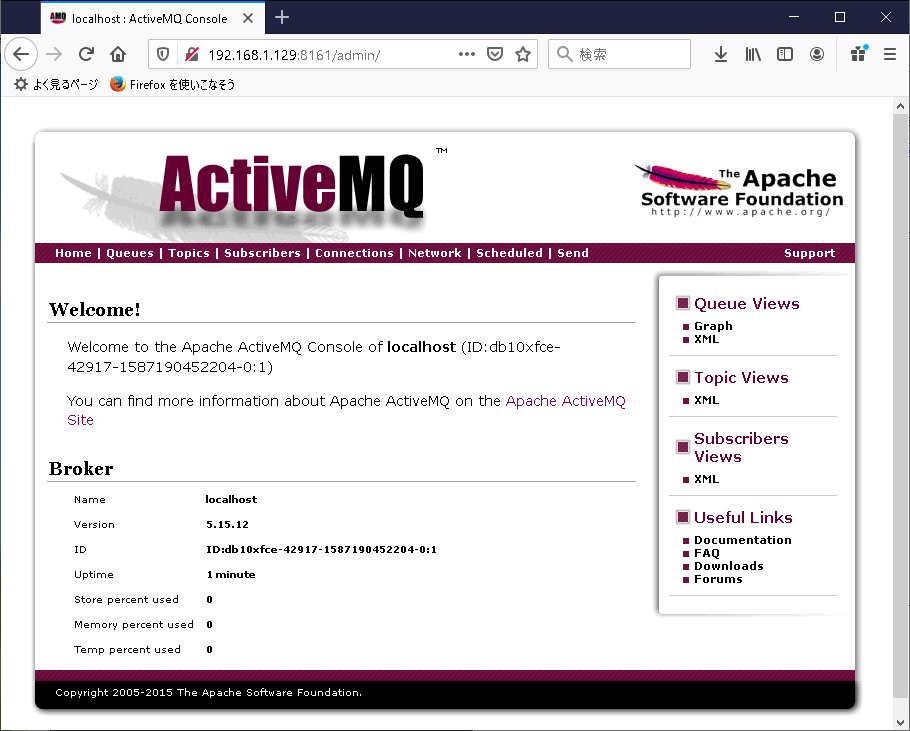Open the Subscribers page
This screenshot has height=731, width=910.
tap(262, 253)
